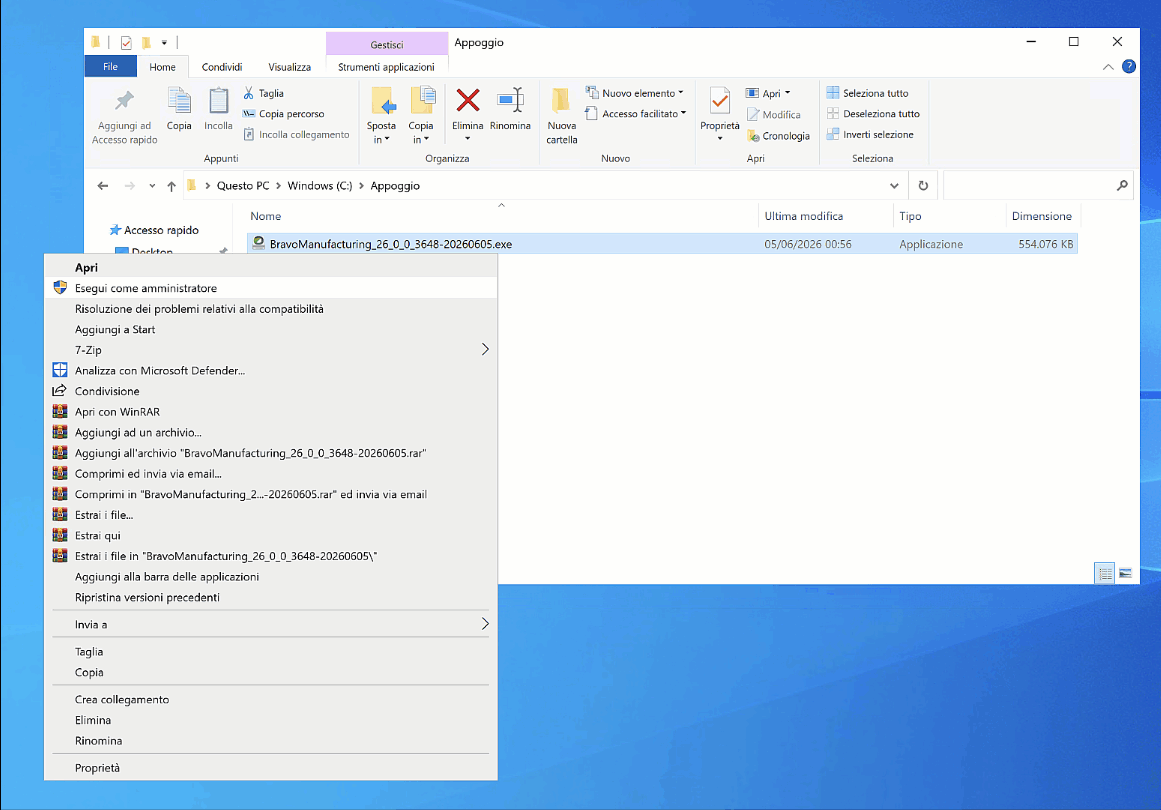Click Inverti selezione
The width and height of the screenshot is (1161, 810).
click(x=870, y=135)
